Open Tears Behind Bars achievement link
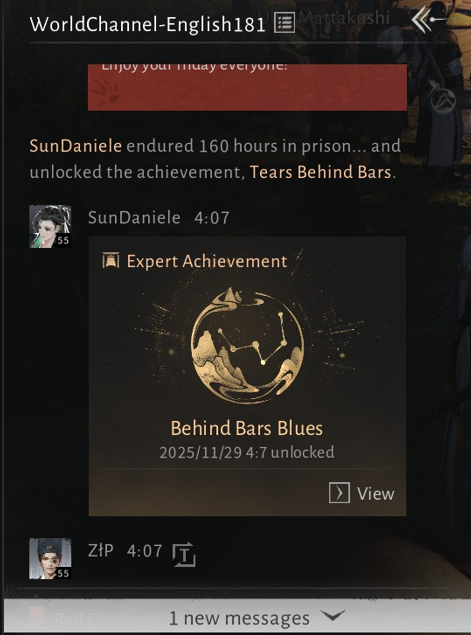 (320, 172)
